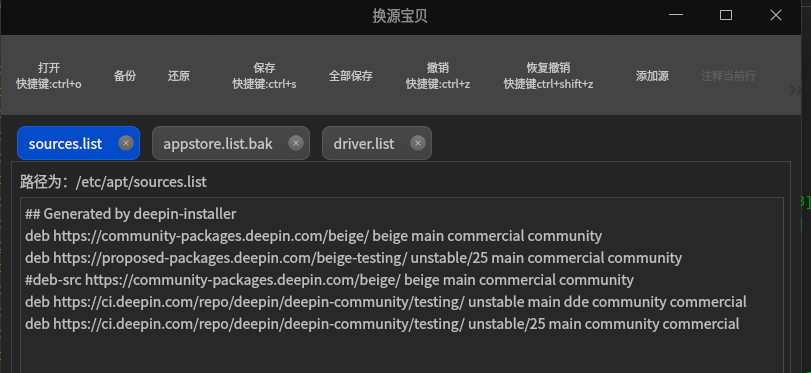Save the current file with 保存
The width and height of the screenshot is (811, 373).
point(264,76)
